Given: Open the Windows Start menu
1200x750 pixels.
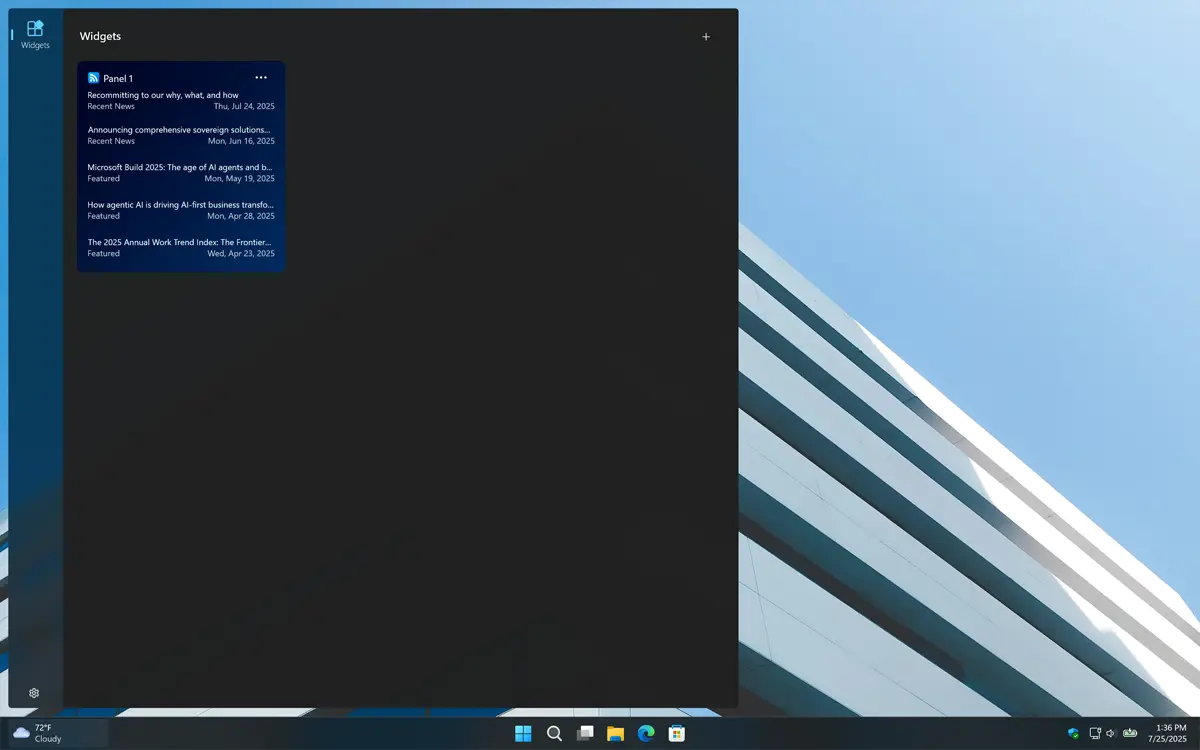Looking at the screenshot, I should pos(523,734).
